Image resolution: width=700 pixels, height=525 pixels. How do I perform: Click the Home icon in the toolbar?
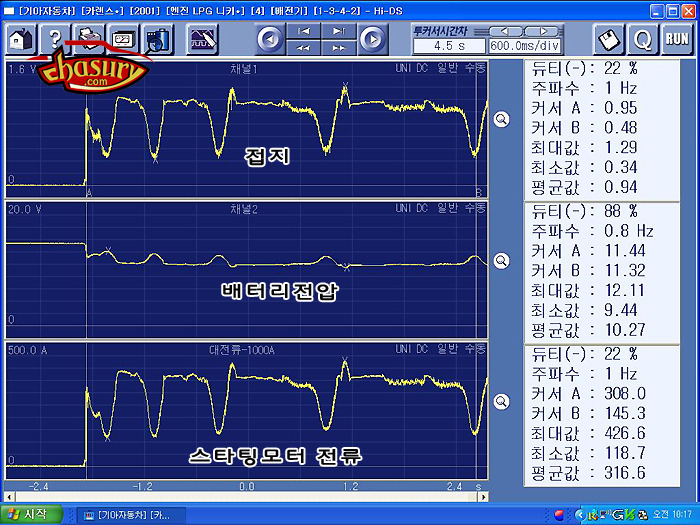[x=22, y=39]
